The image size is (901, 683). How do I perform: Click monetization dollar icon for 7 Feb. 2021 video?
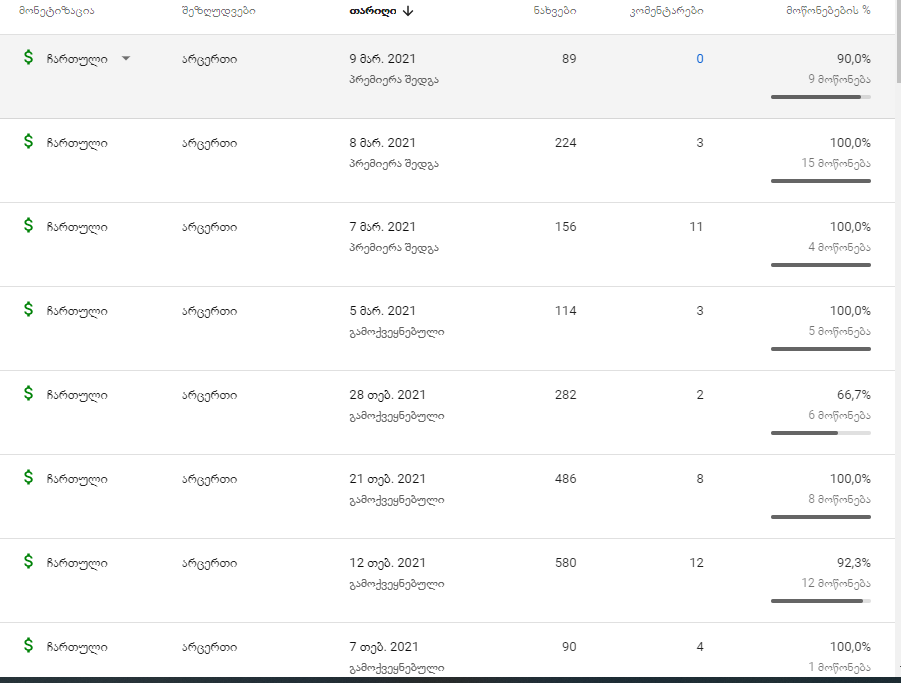(28, 646)
